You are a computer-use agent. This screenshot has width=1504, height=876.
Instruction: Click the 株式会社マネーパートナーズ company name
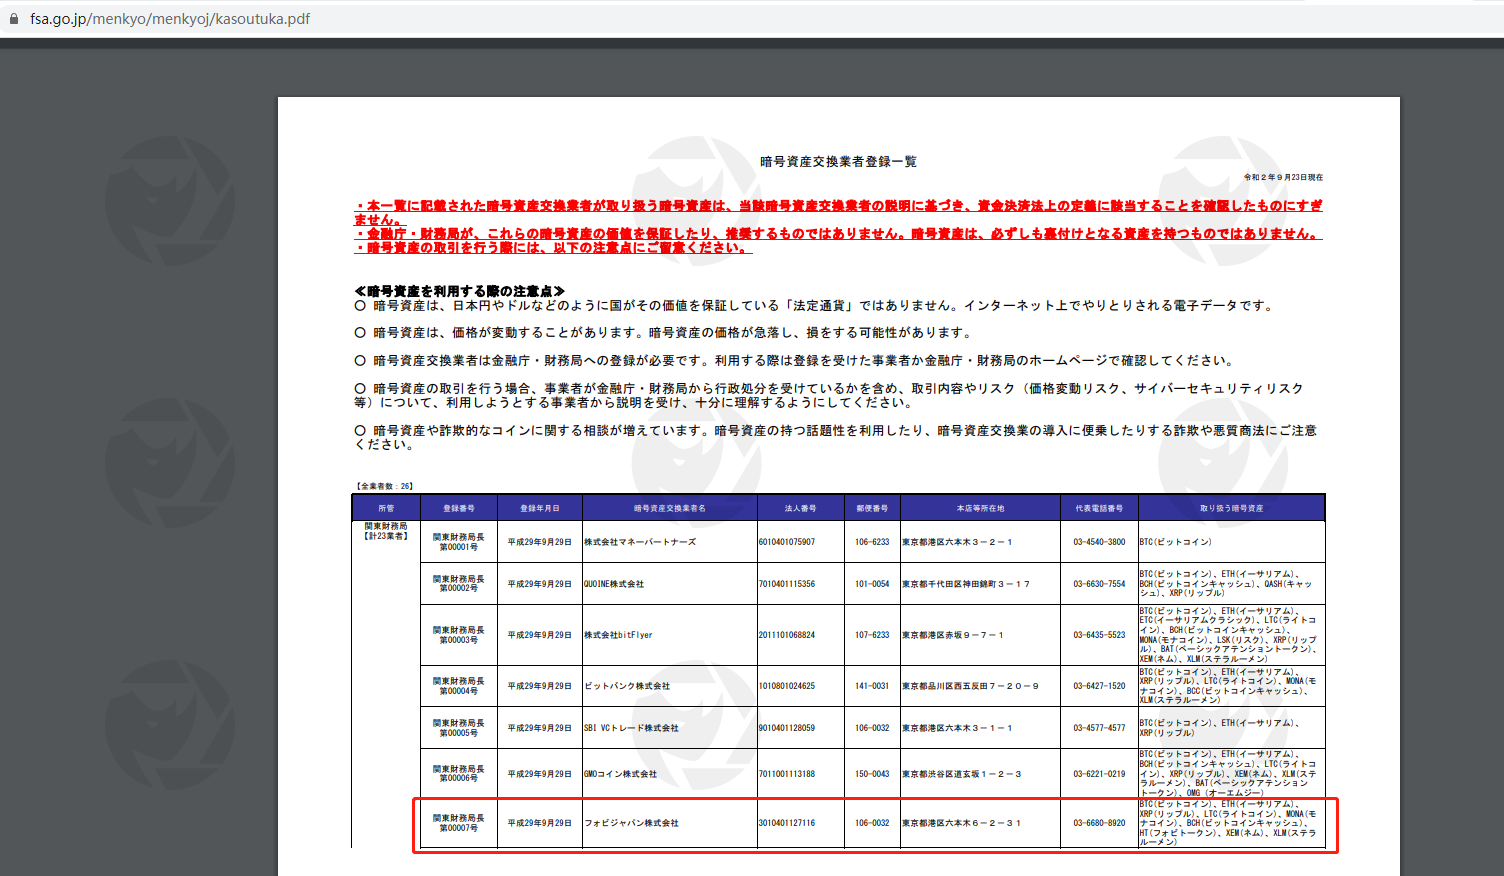[x=640, y=542]
